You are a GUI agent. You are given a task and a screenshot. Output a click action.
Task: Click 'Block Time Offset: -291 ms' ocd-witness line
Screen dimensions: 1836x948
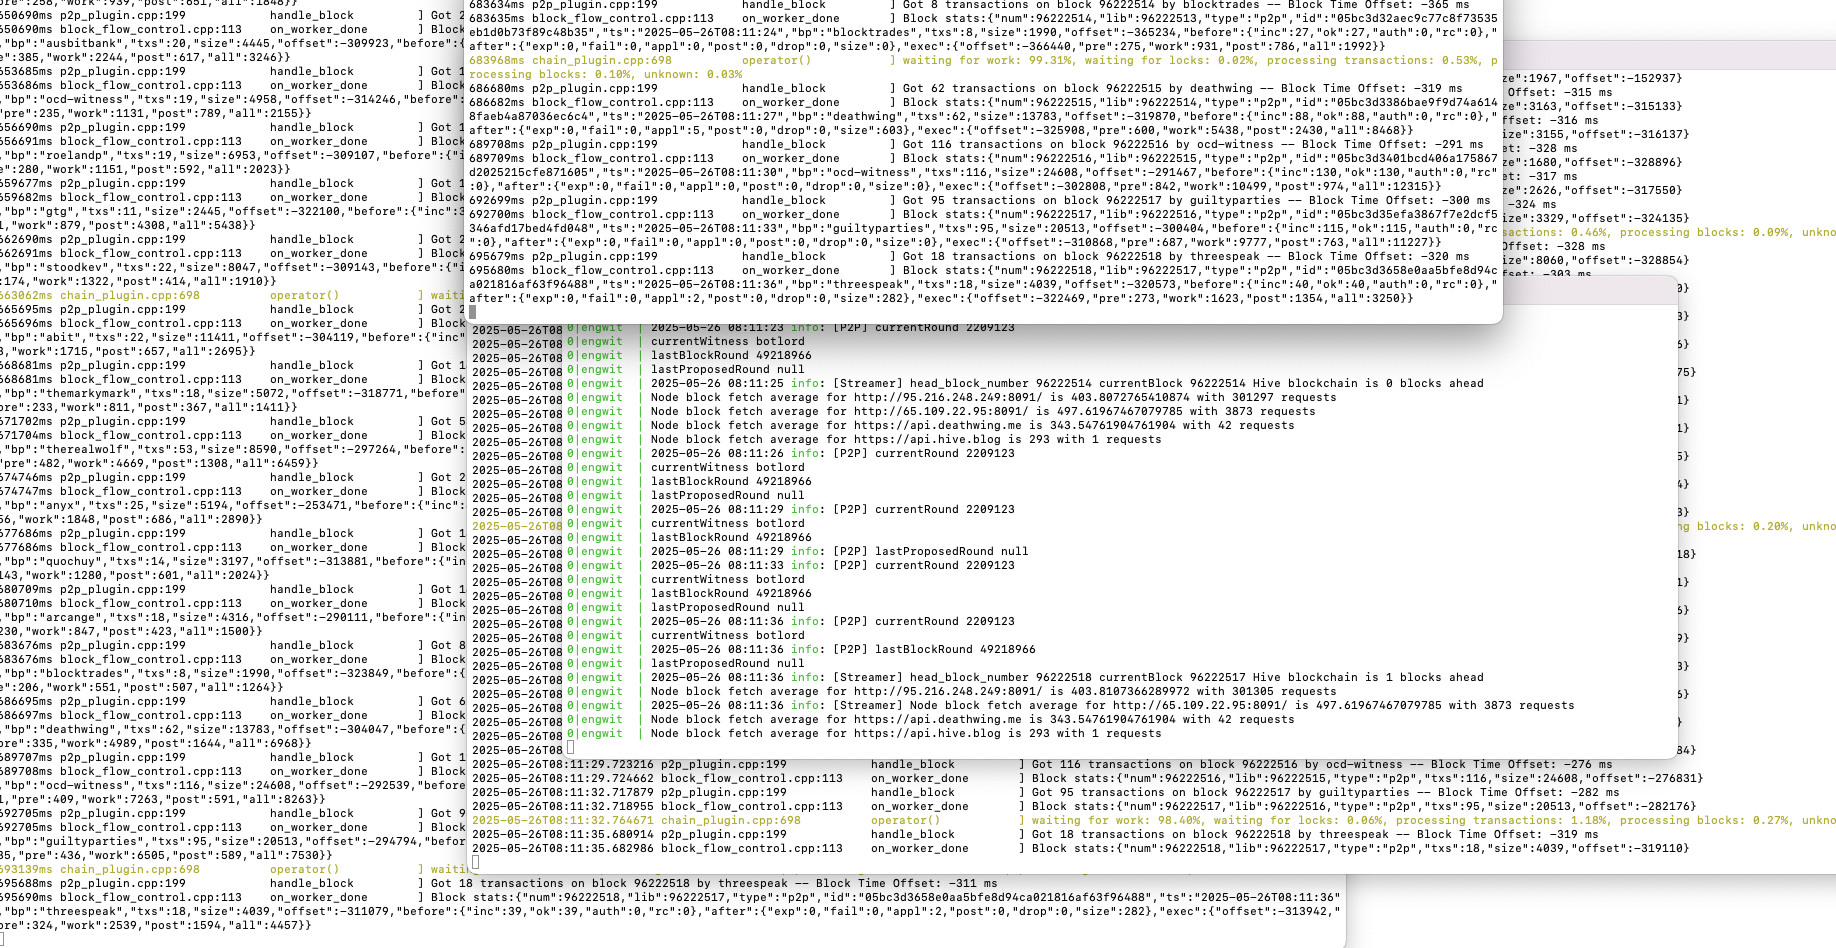coord(1393,144)
